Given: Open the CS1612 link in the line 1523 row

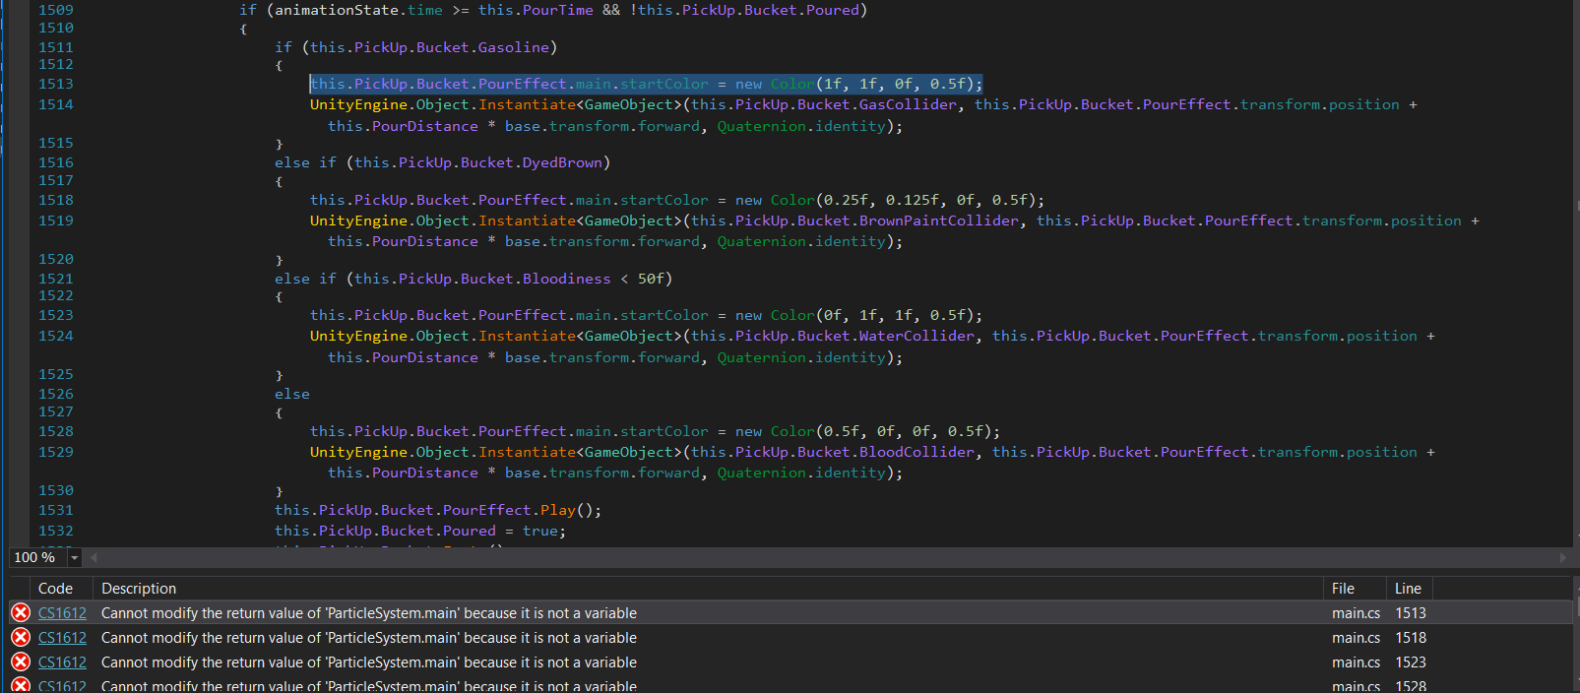Looking at the screenshot, I should (x=62, y=662).
